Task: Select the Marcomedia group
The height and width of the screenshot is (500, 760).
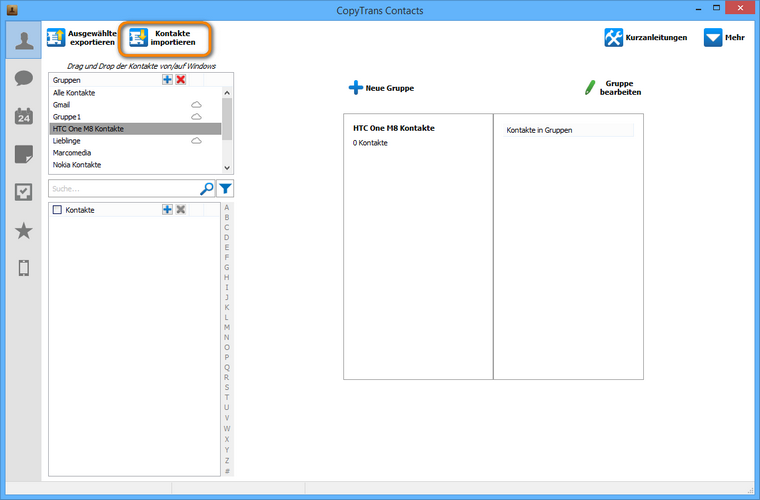Action: pos(135,153)
